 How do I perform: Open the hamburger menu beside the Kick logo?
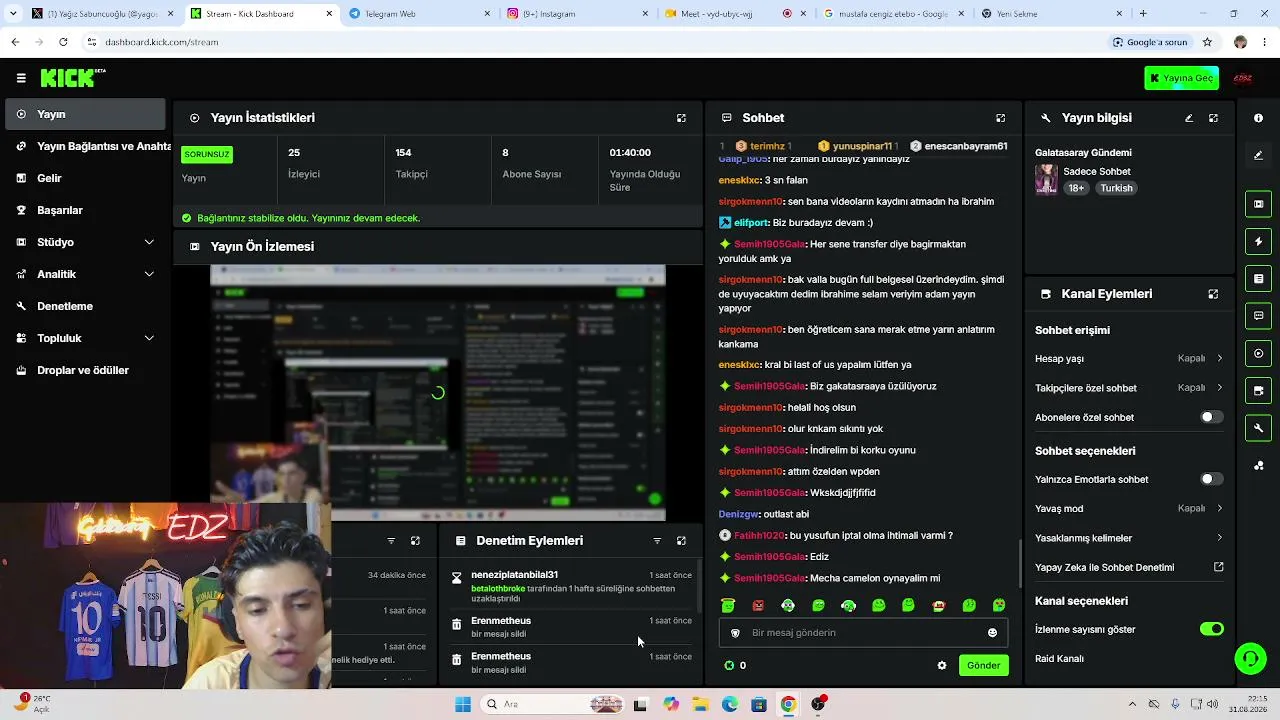tap(21, 78)
